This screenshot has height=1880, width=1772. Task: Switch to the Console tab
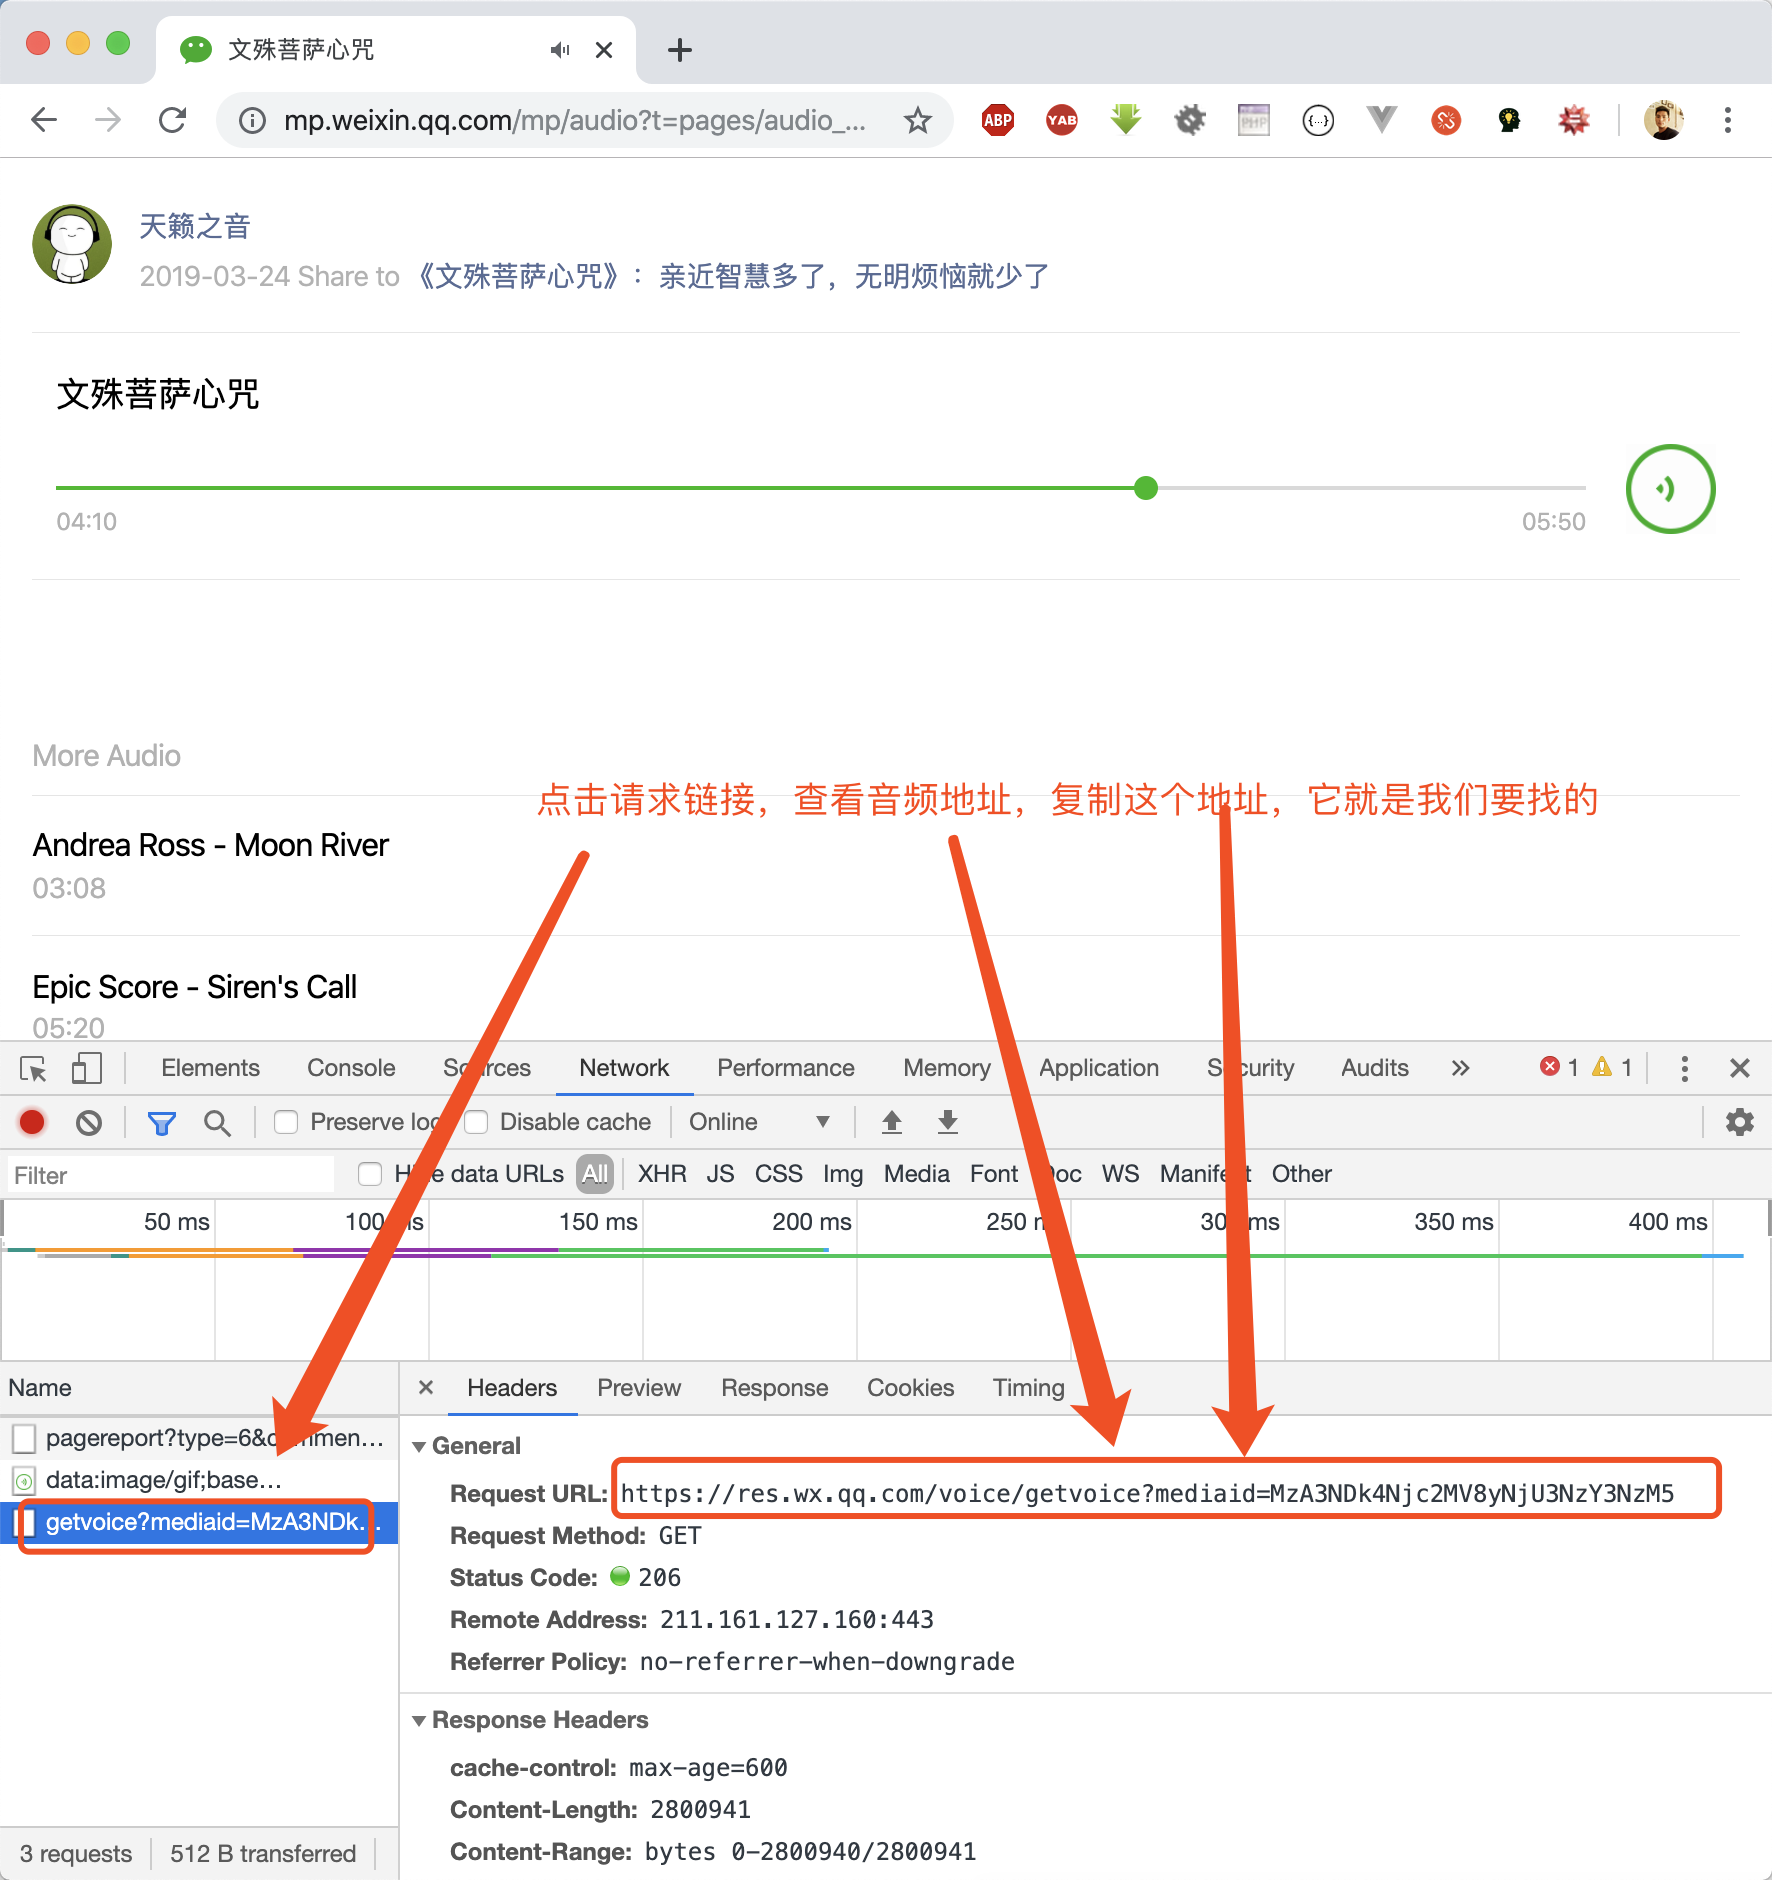coord(351,1068)
